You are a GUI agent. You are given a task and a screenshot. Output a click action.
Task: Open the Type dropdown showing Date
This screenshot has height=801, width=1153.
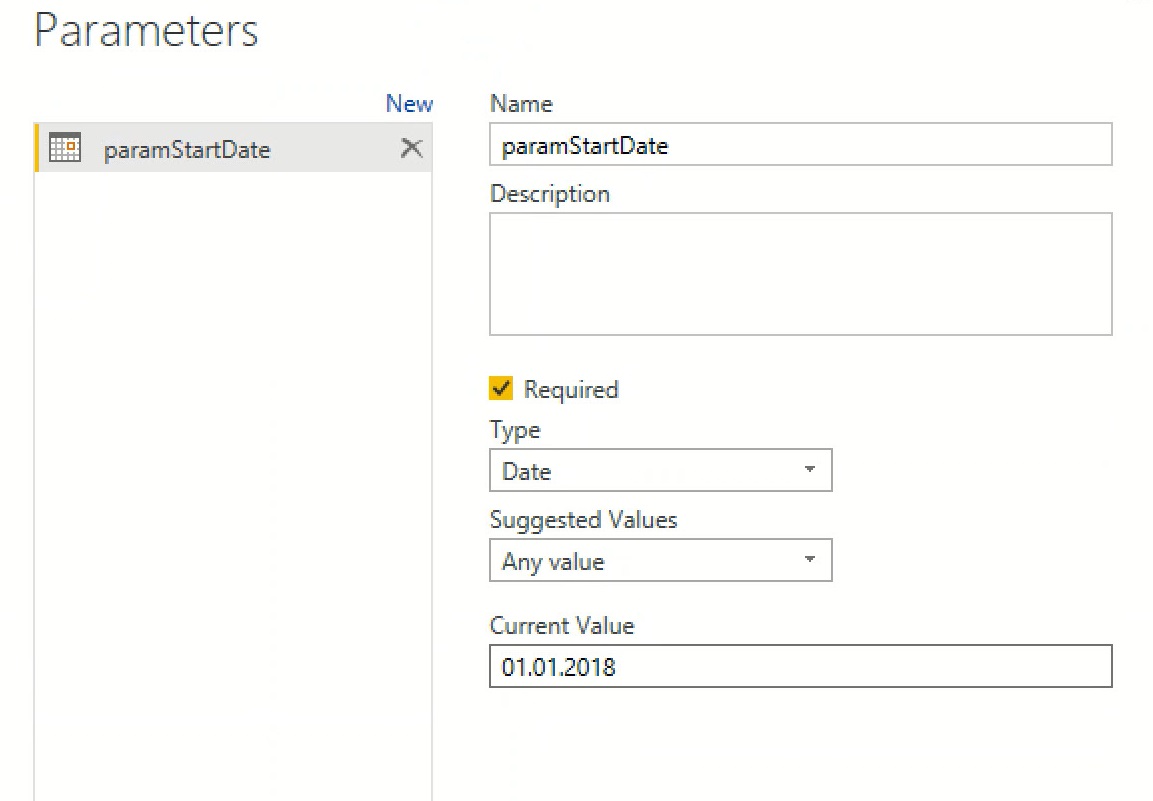pos(660,470)
